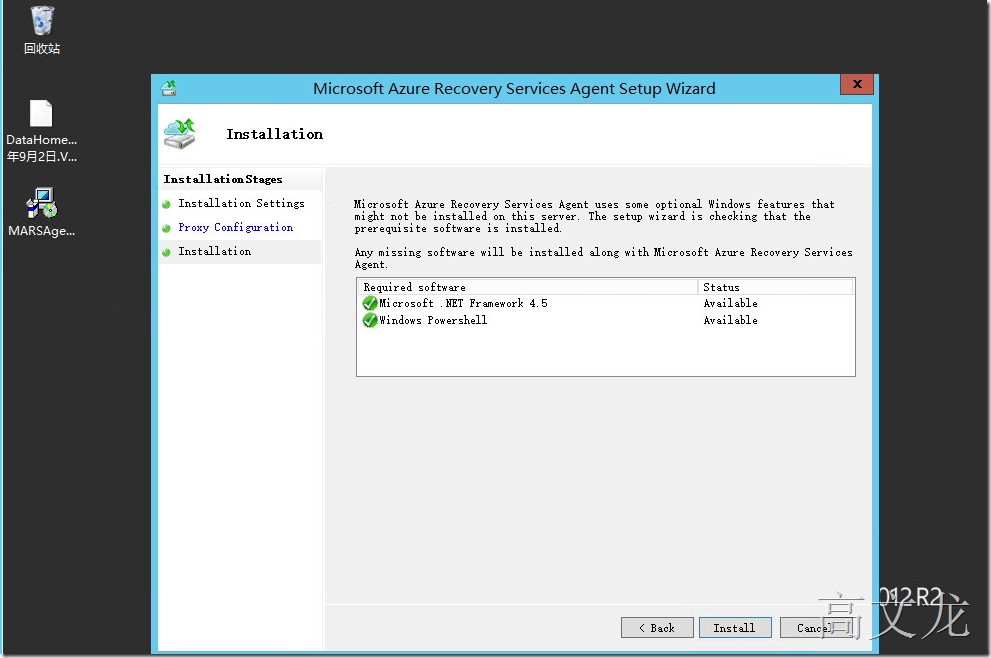Select the Installation stage in sidebar
991x658 pixels.
pos(214,251)
